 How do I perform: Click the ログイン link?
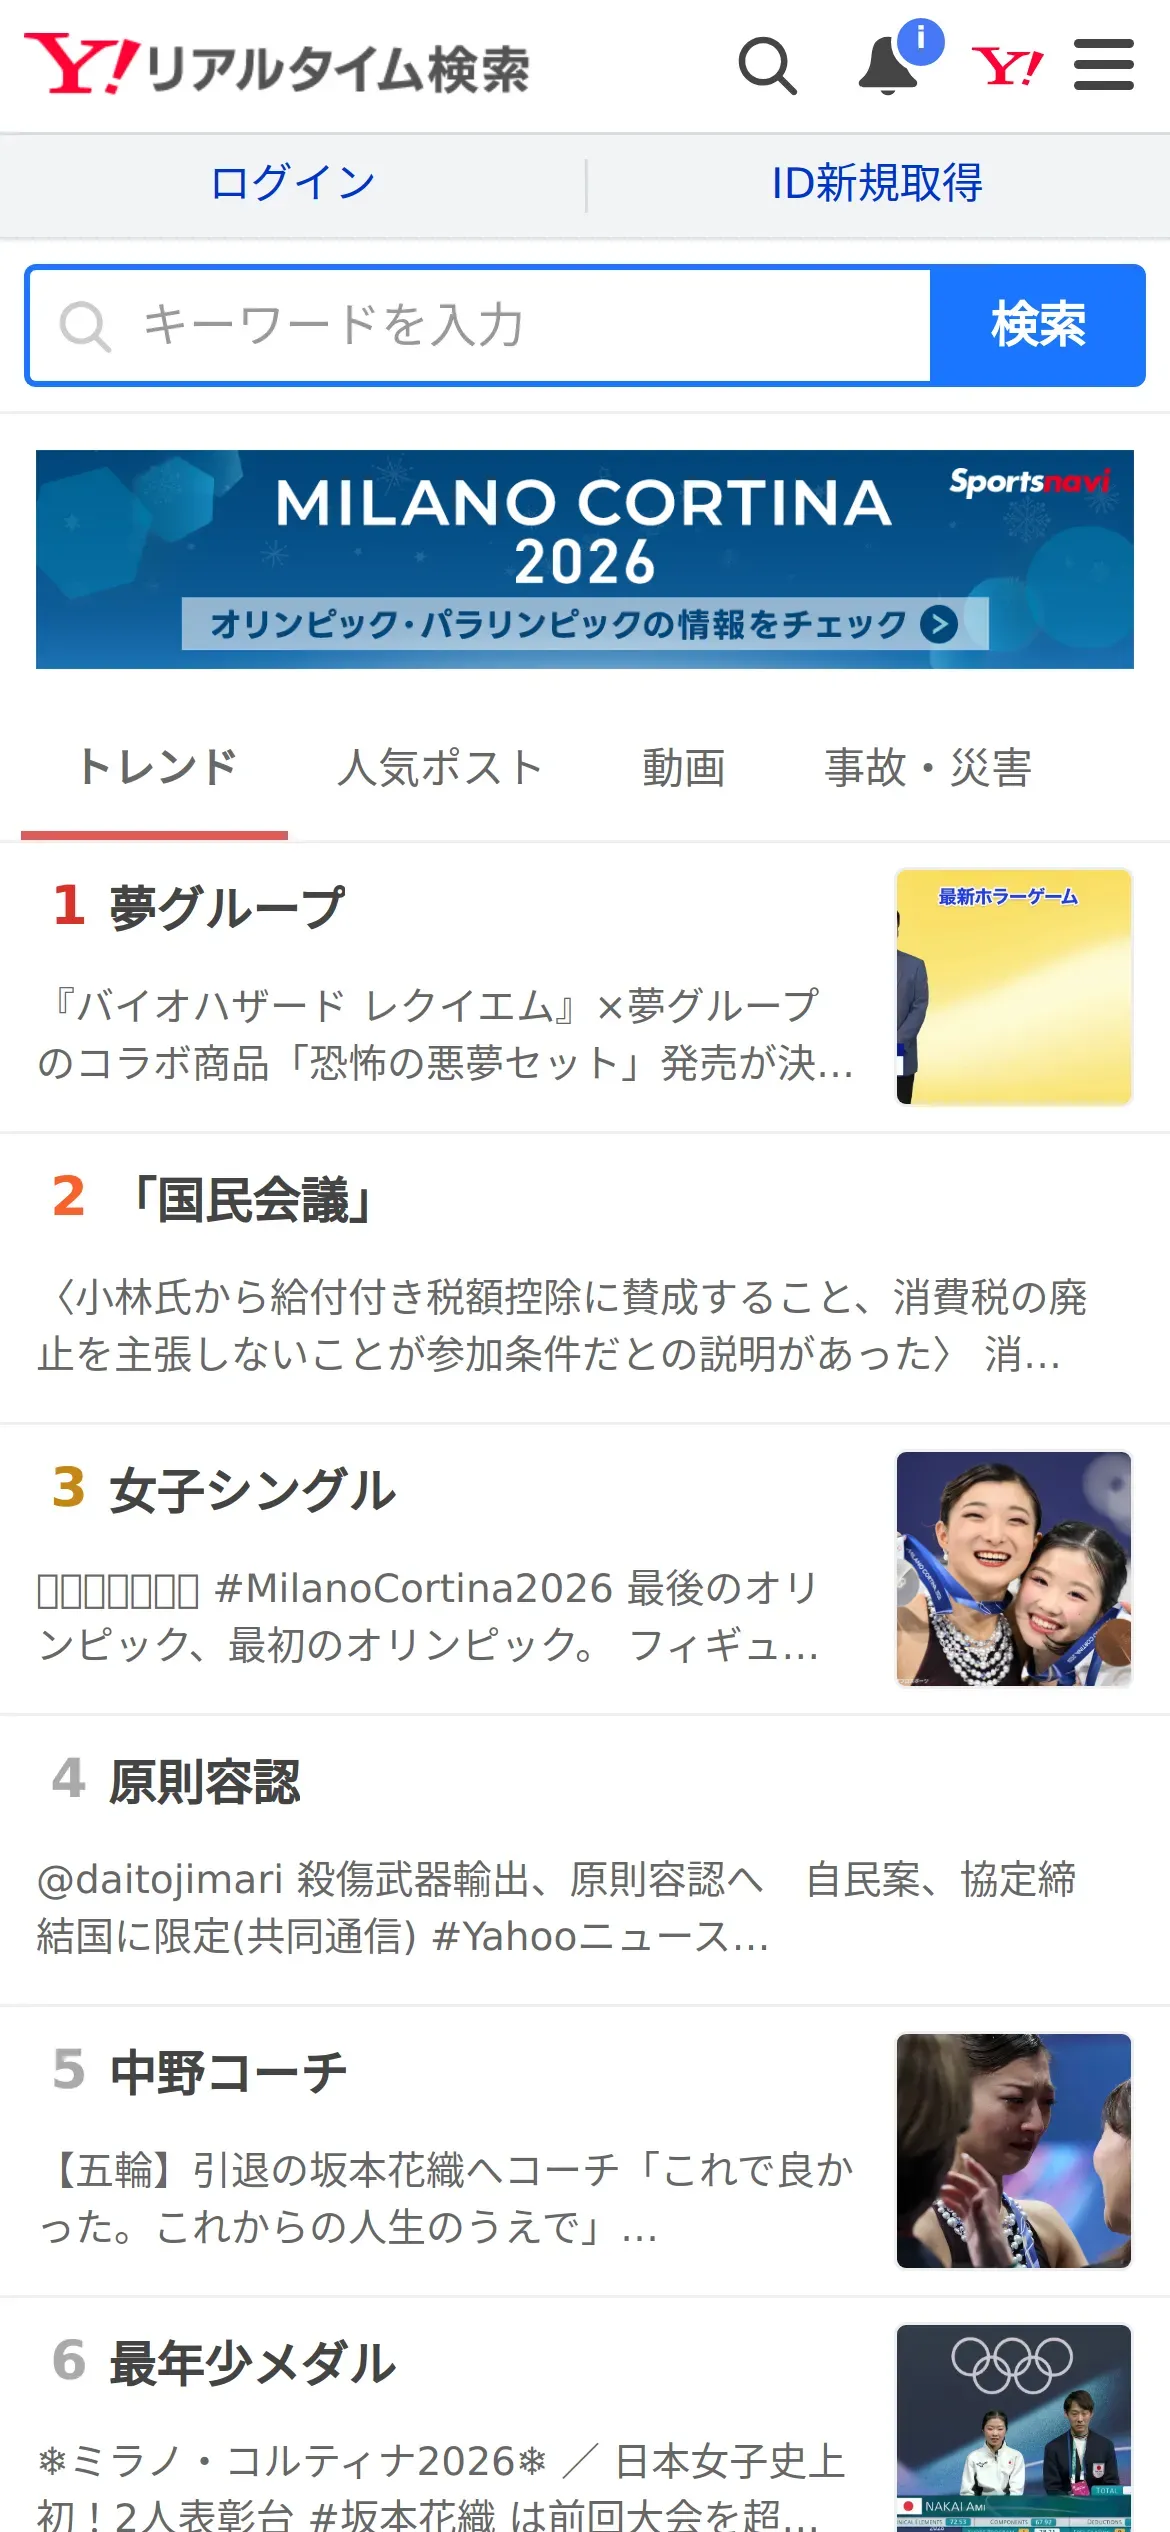(x=293, y=183)
